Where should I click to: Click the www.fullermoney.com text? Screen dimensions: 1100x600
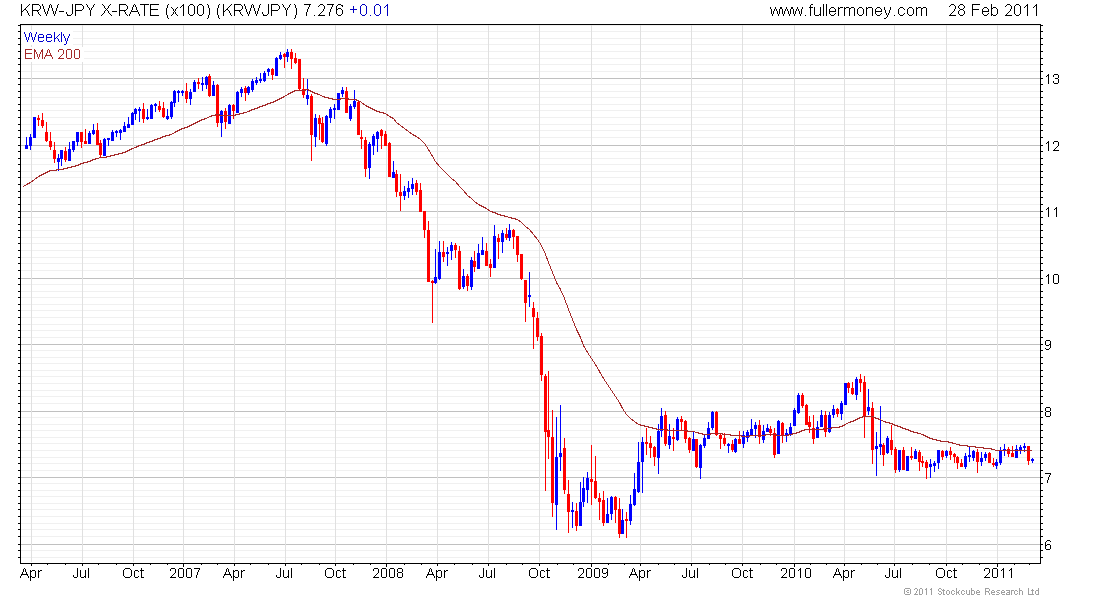click(848, 11)
